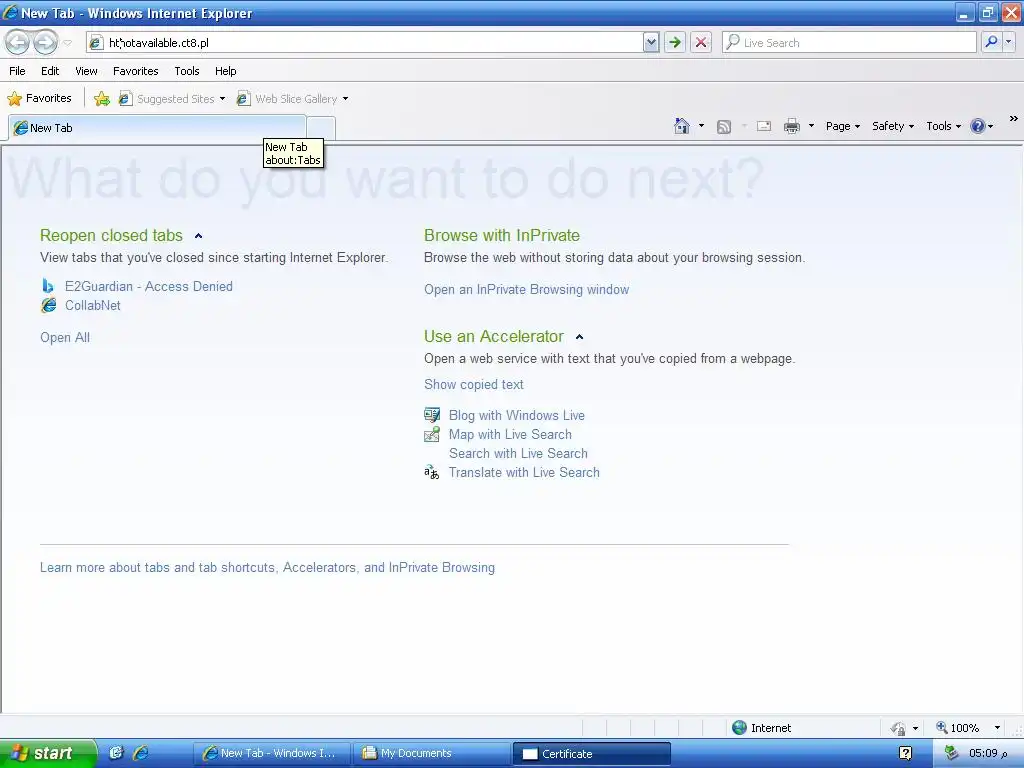Viewport: 1024px width, 768px height.
Task: Click in the Live Search box
Action: click(x=849, y=42)
